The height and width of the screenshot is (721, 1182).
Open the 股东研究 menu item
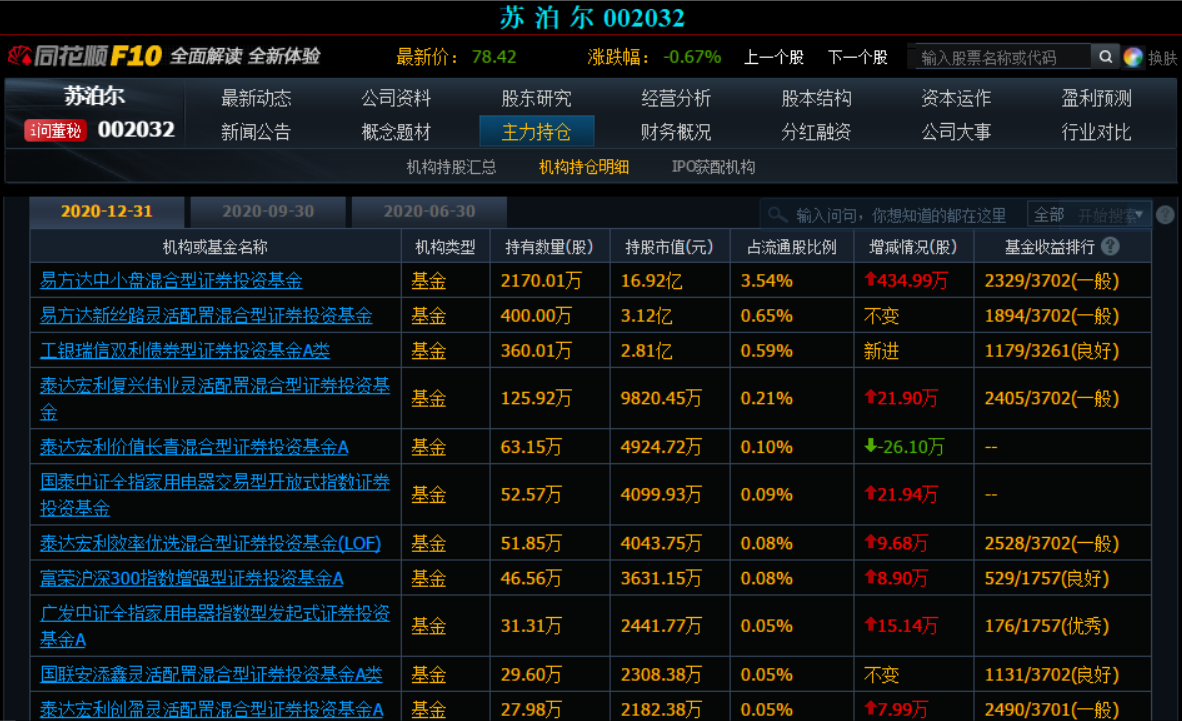[536, 98]
